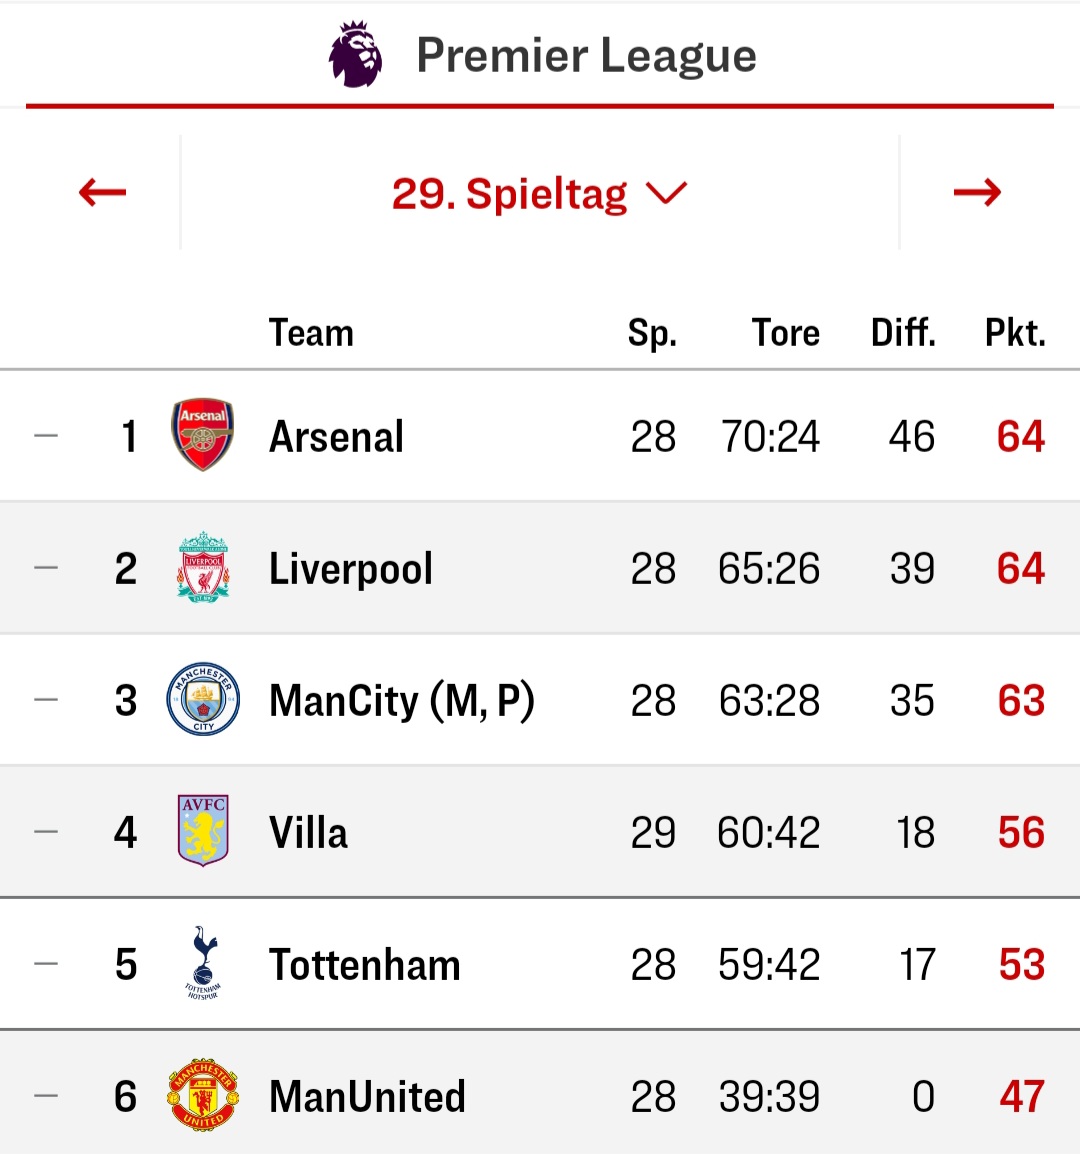Select the Tottenham team name
Image resolution: width=1080 pixels, height=1154 pixels.
point(365,965)
